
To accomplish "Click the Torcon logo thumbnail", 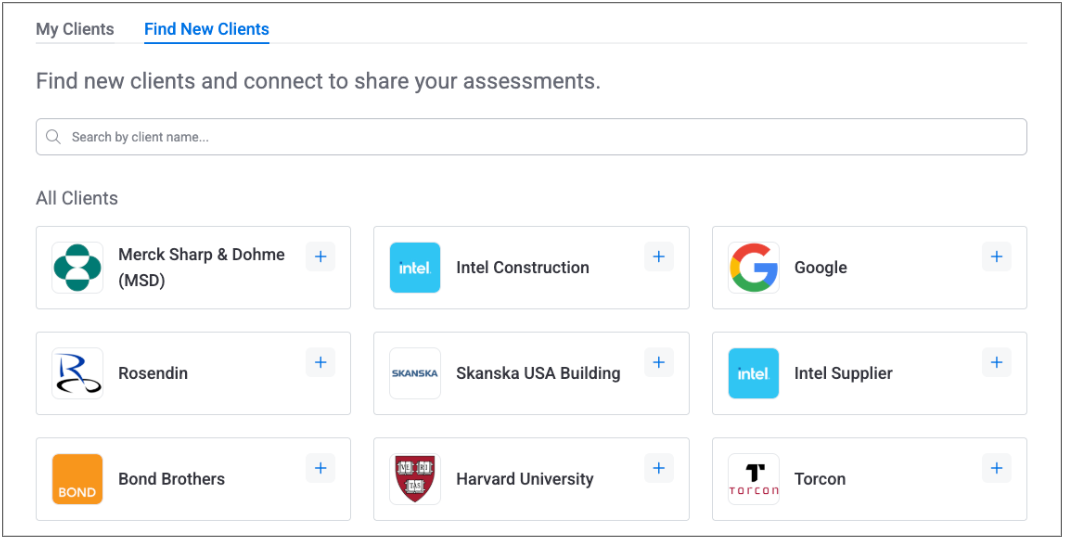I will [754, 479].
